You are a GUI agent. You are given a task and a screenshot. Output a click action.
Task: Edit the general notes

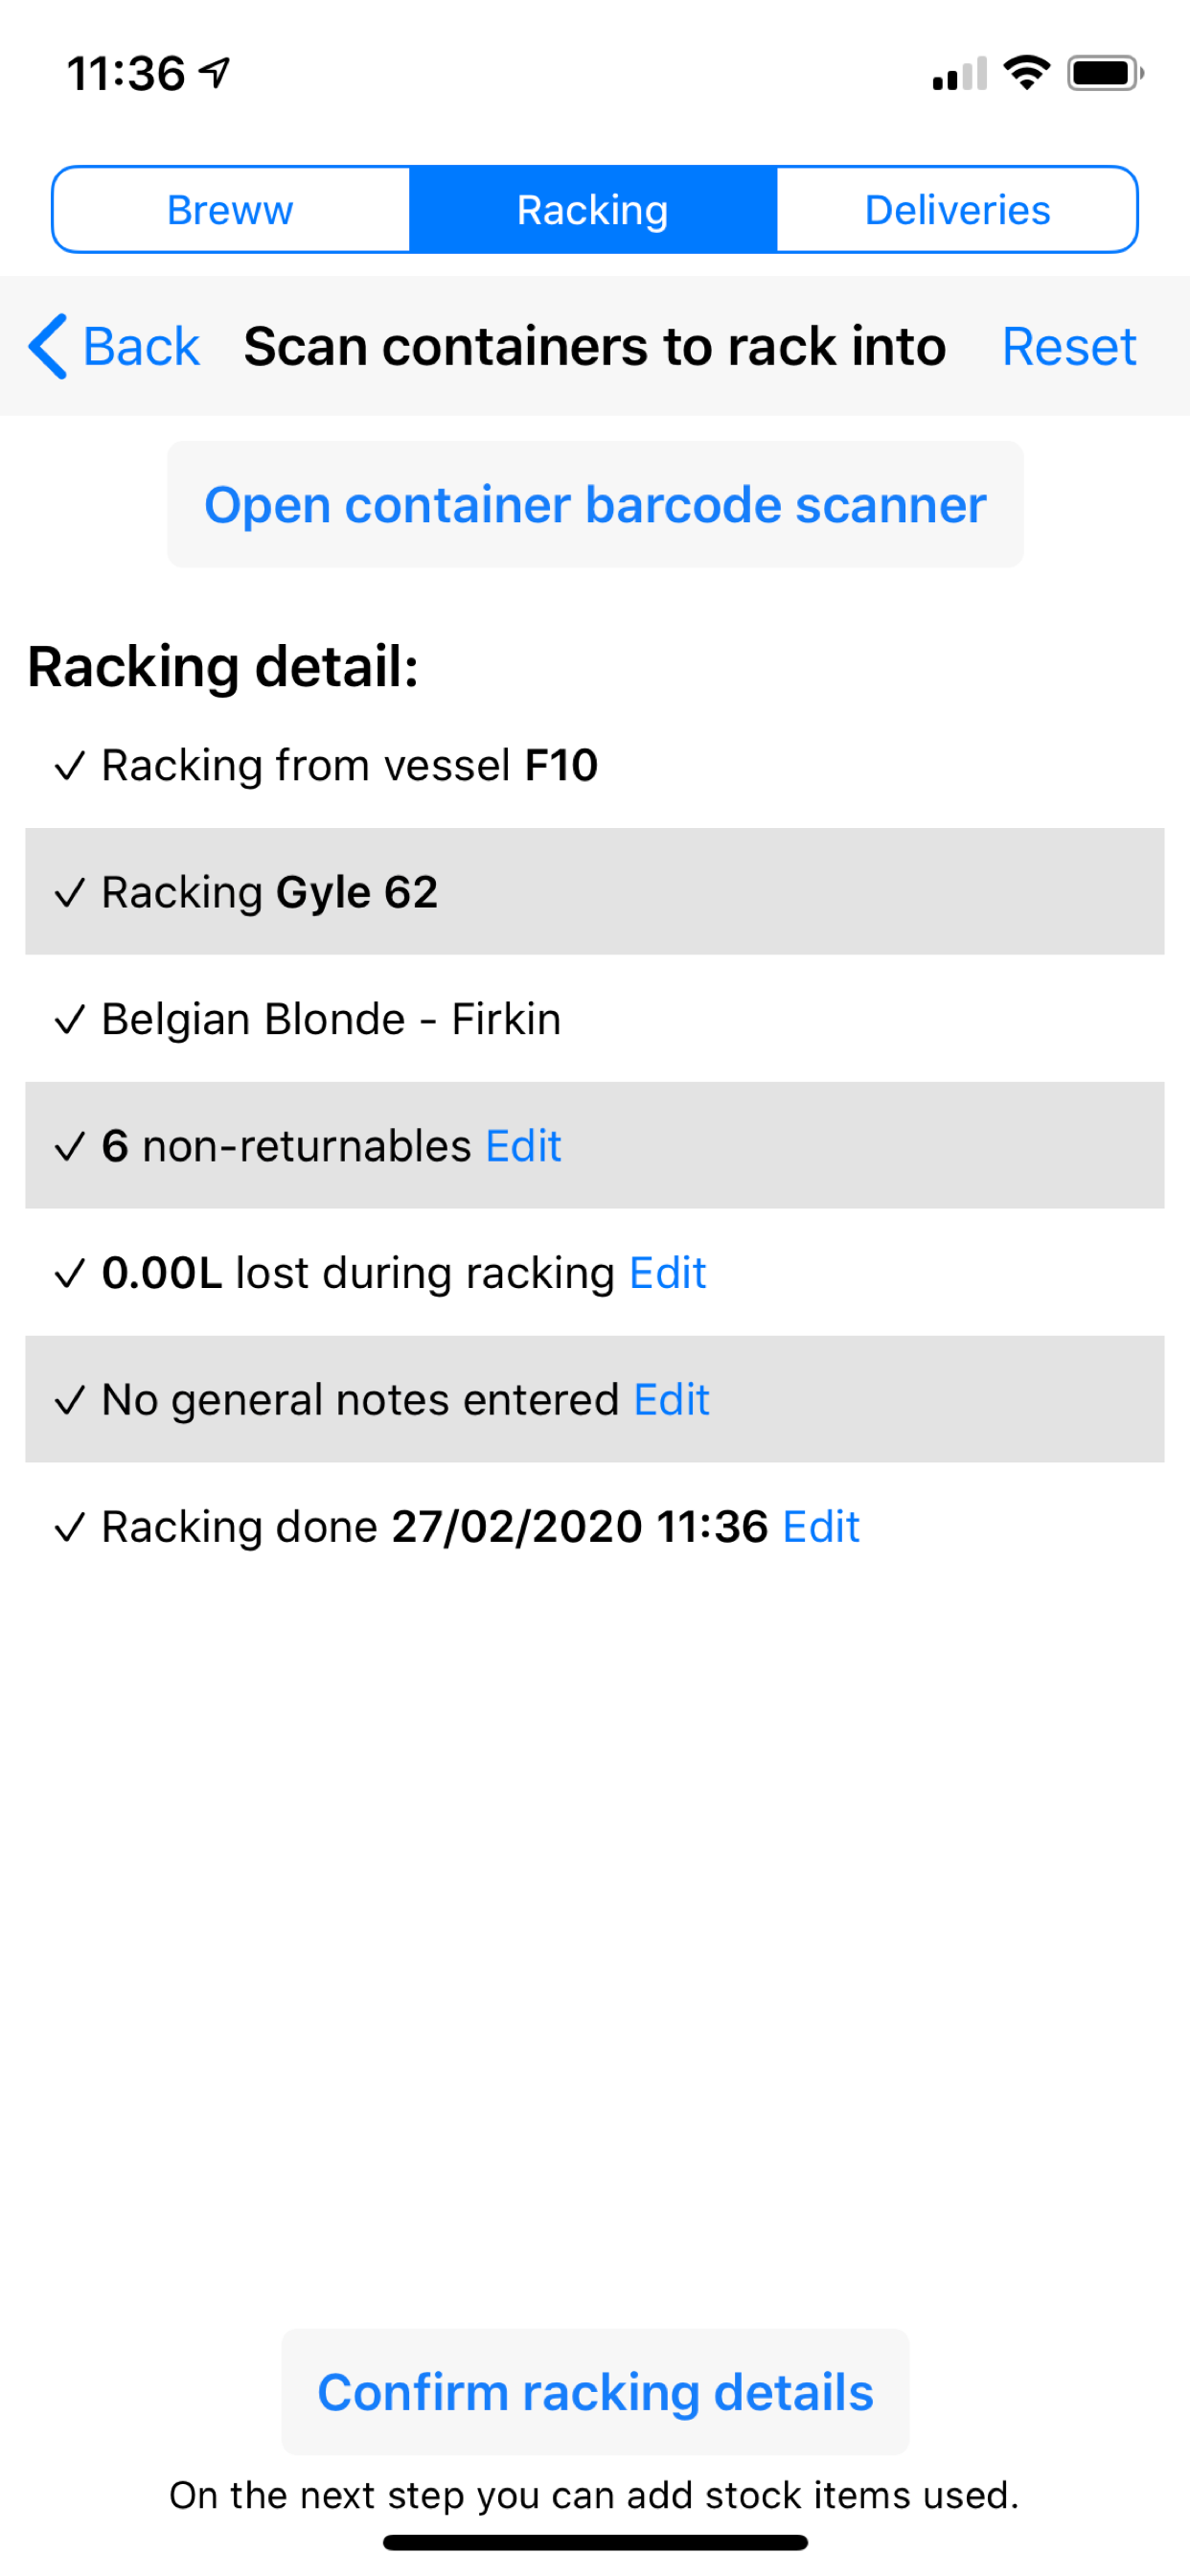671,1400
